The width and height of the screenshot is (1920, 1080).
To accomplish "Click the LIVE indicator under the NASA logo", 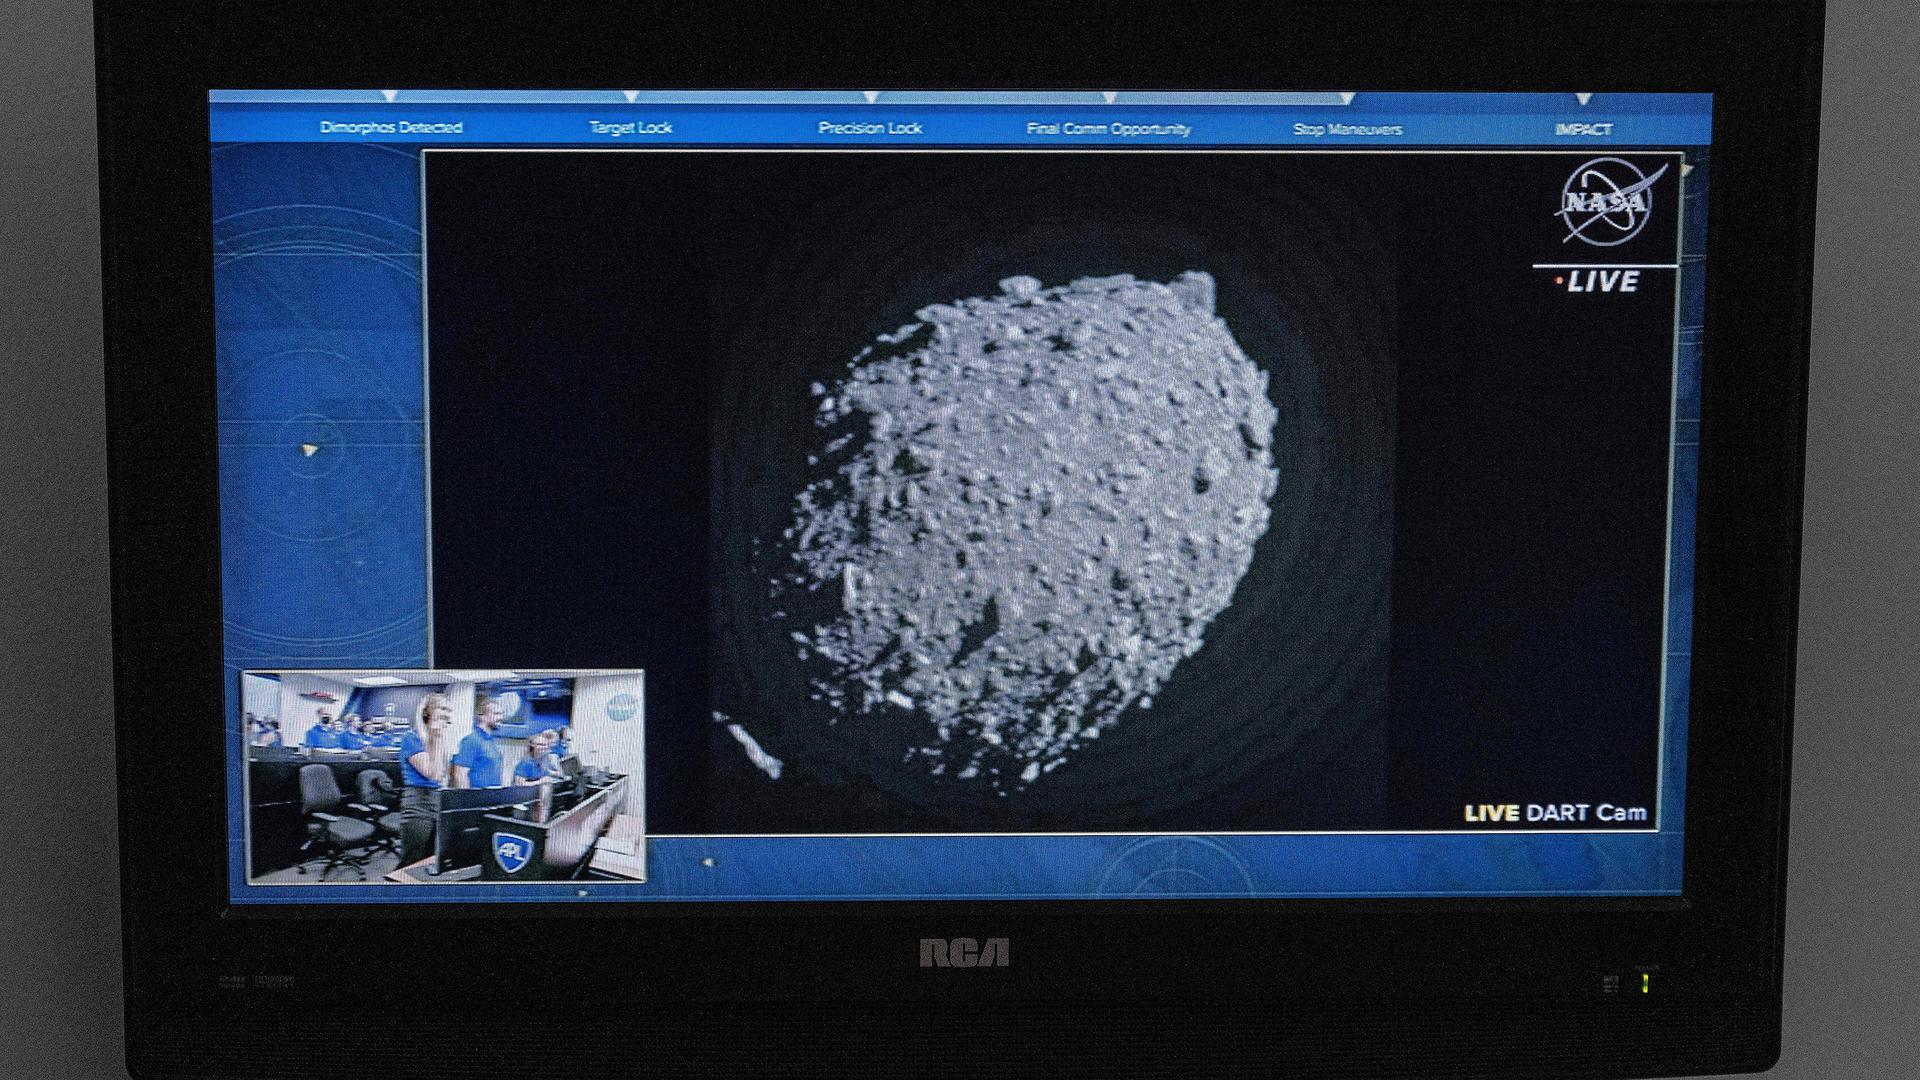I will pyautogui.click(x=1598, y=282).
